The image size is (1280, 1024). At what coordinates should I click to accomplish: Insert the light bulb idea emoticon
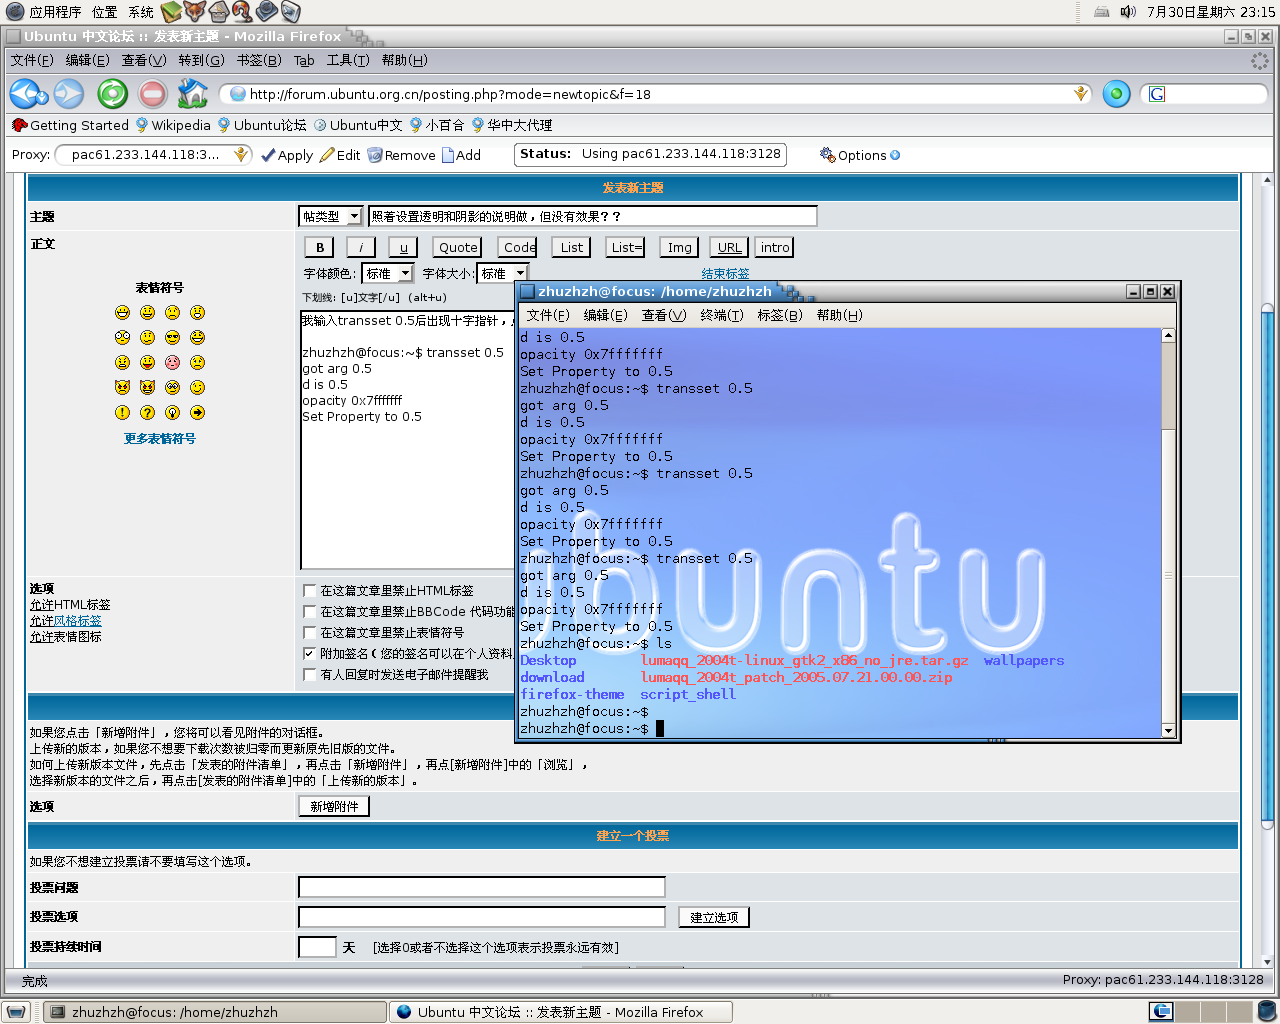tap(172, 412)
